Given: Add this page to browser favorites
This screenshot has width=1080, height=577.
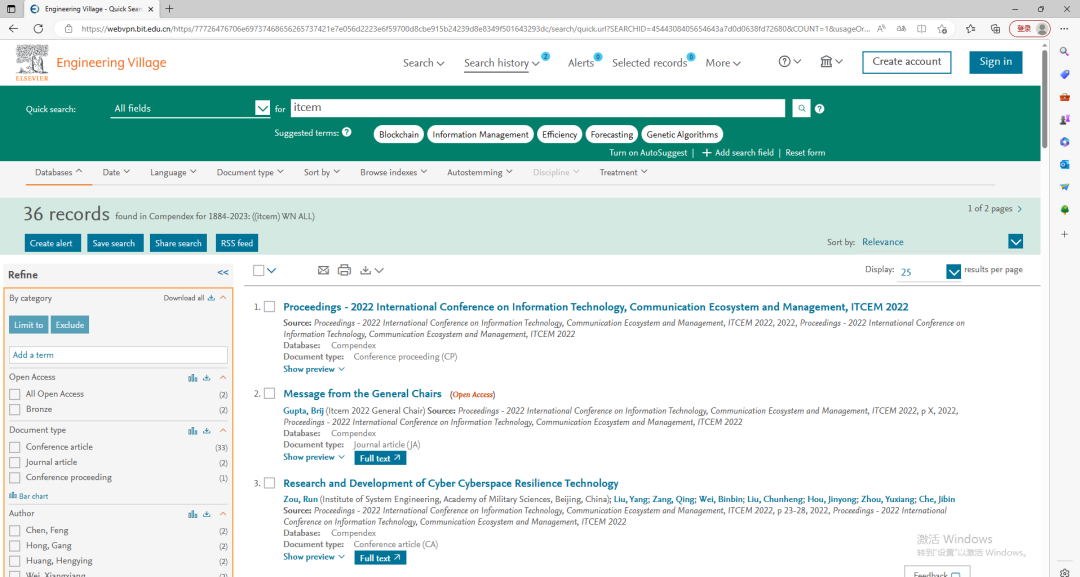Looking at the screenshot, I should [942, 28].
